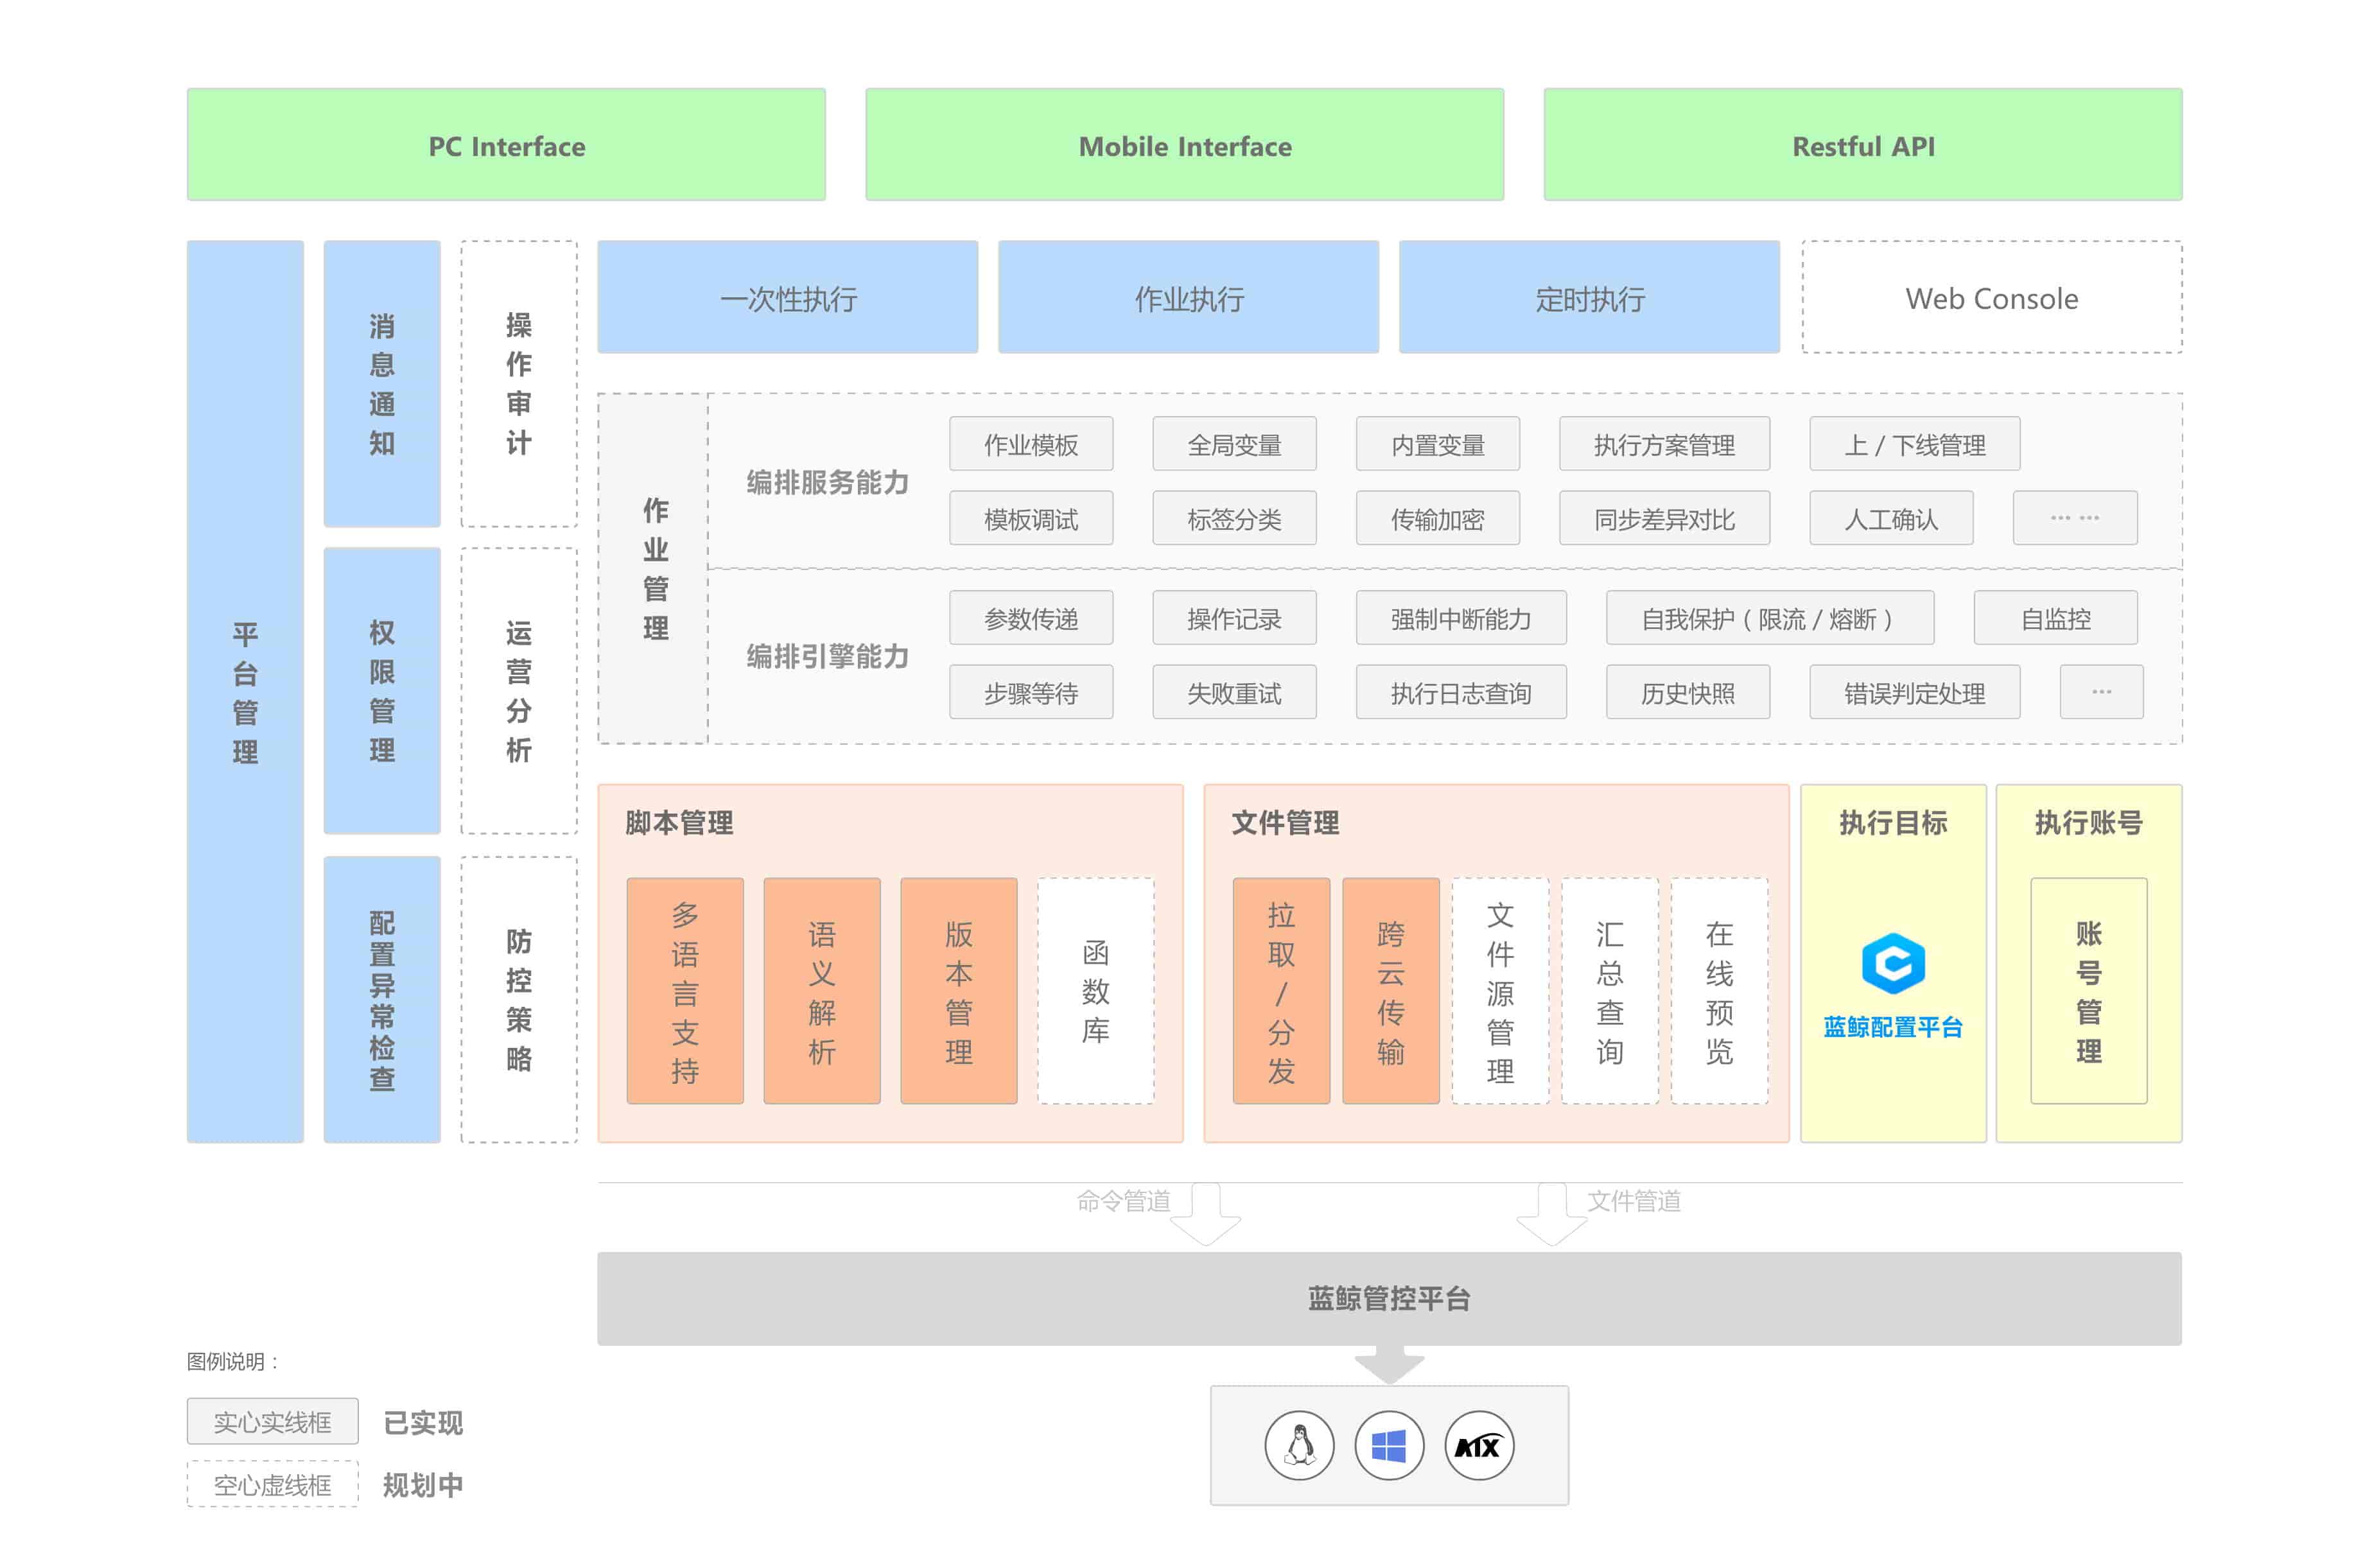This screenshot has height=1568, width=2372.
Task: Click the file pipeline down arrow
Action: click(x=1551, y=1213)
